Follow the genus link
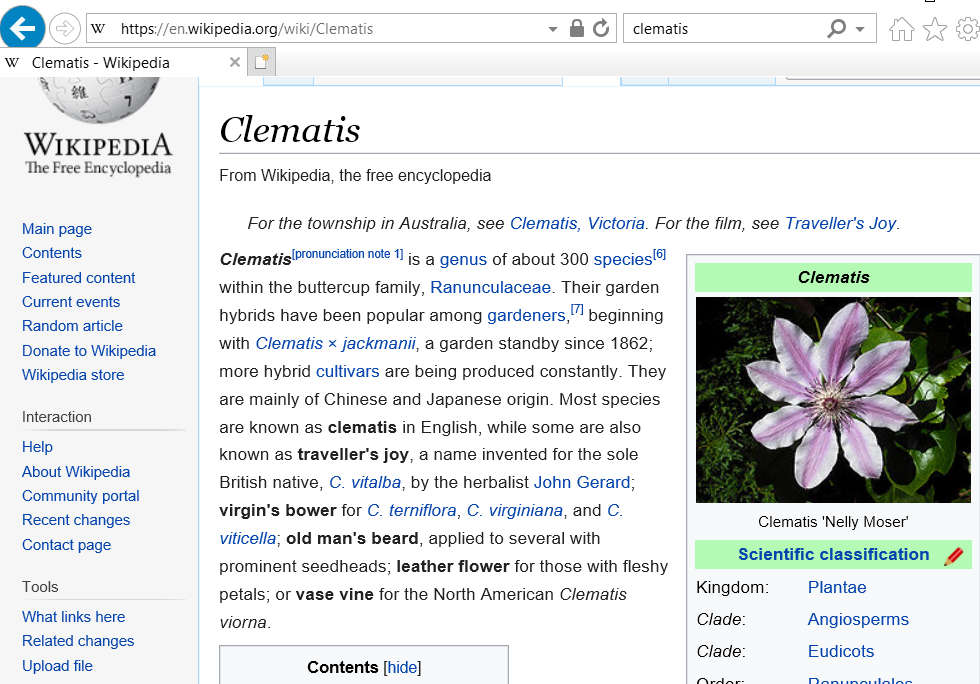The height and width of the screenshot is (684, 980). pos(463,259)
